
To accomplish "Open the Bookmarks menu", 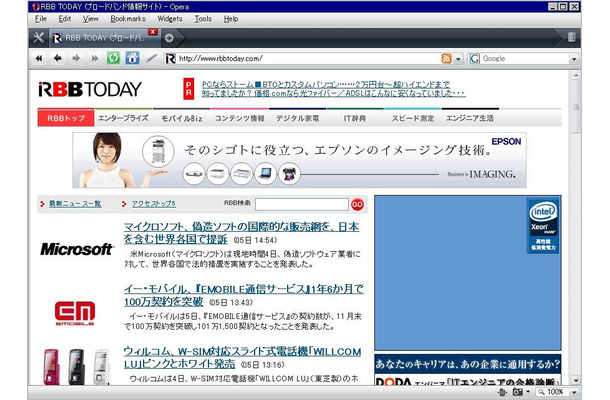I will click(128, 19).
